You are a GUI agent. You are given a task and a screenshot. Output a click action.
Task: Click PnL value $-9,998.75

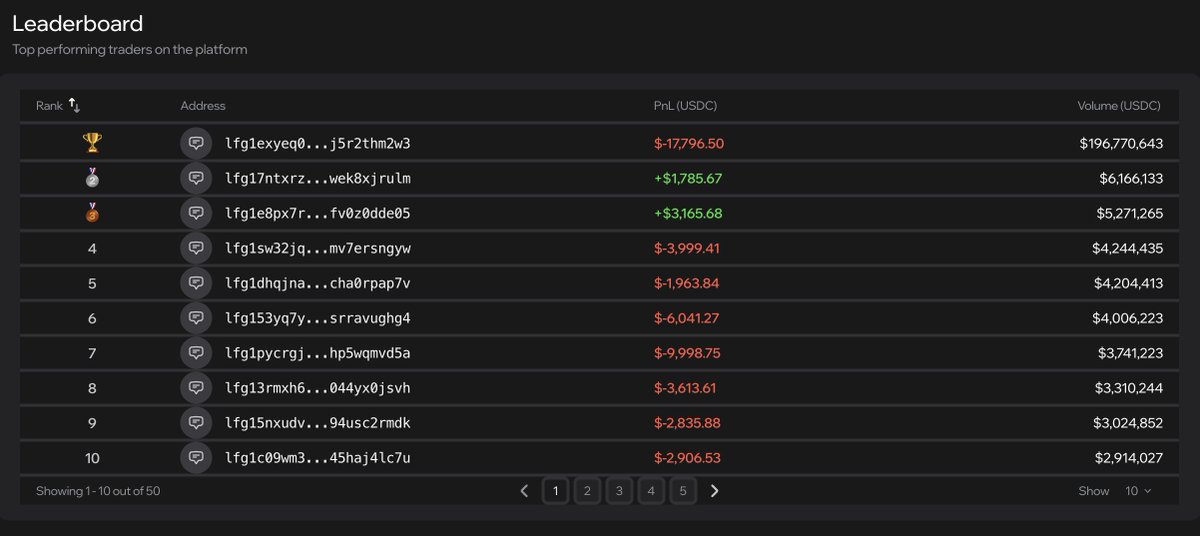click(x=687, y=353)
